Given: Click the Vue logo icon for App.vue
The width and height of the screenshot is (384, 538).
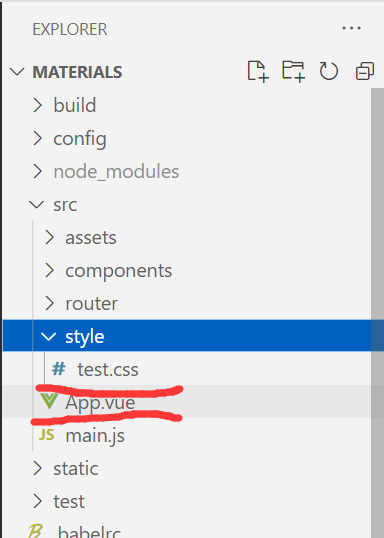Looking at the screenshot, I should (x=49, y=401).
